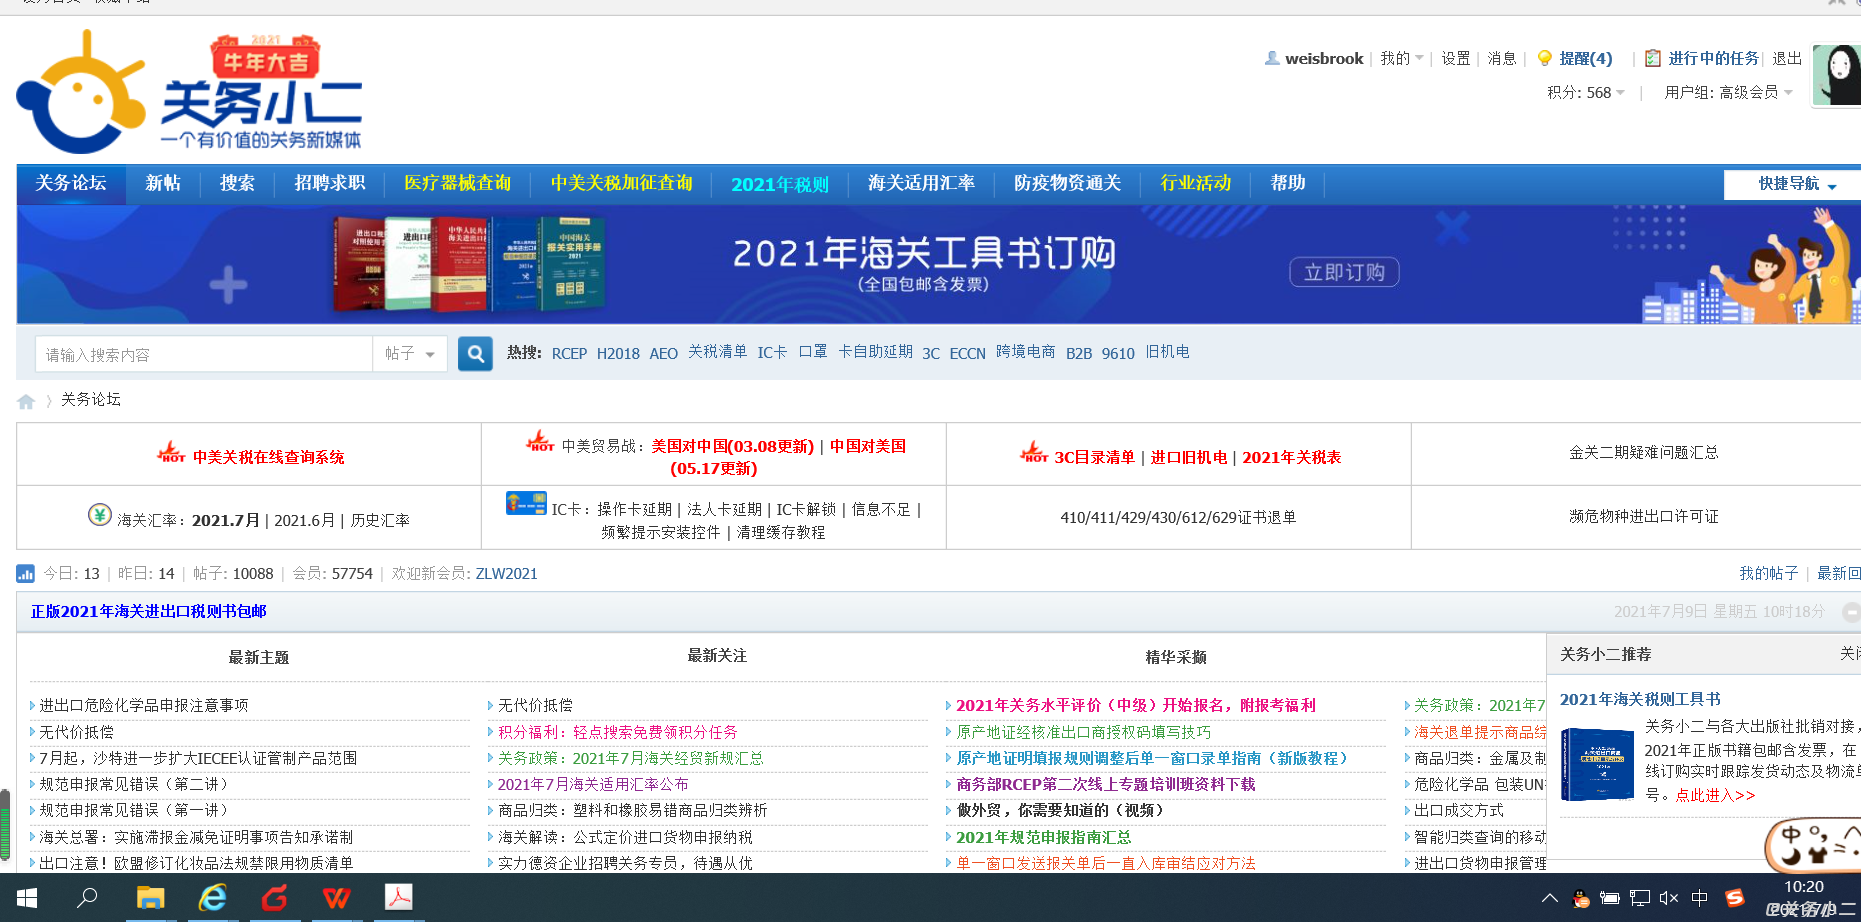The height and width of the screenshot is (922, 1861).
Task: Open the 帮助 nav tab
Action: click(x=1288, y=184)
